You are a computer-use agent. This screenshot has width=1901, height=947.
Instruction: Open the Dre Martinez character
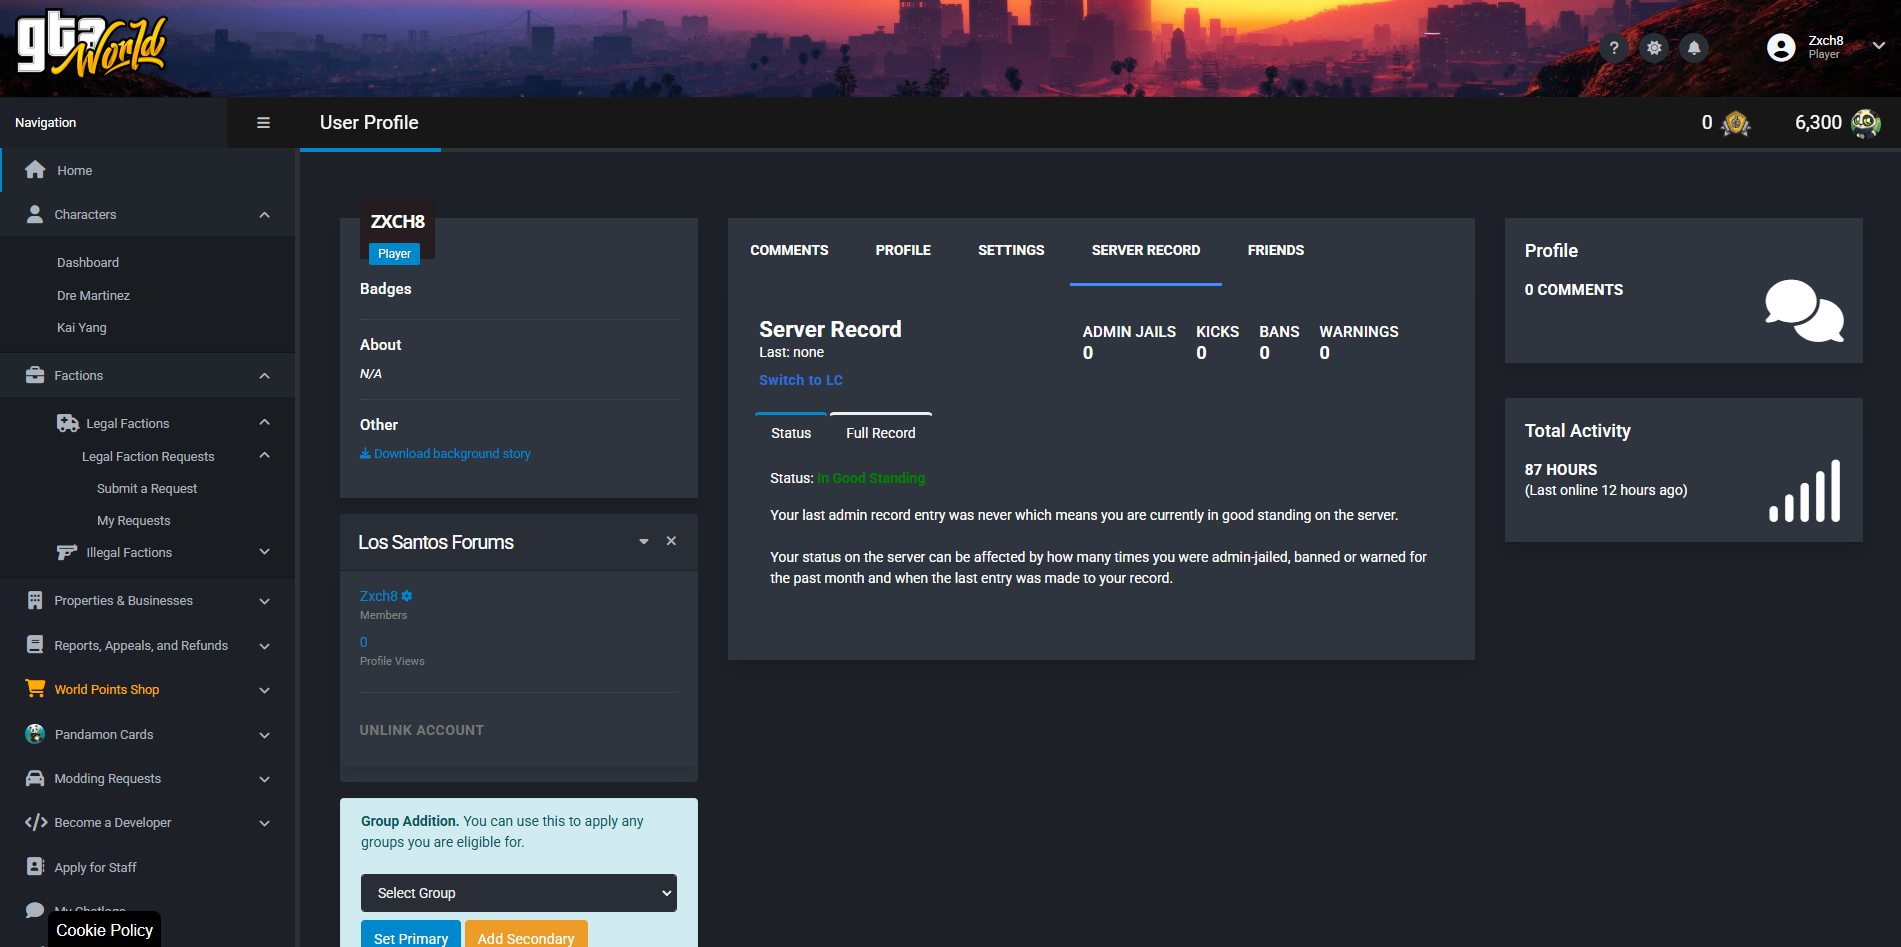point(93,295)
